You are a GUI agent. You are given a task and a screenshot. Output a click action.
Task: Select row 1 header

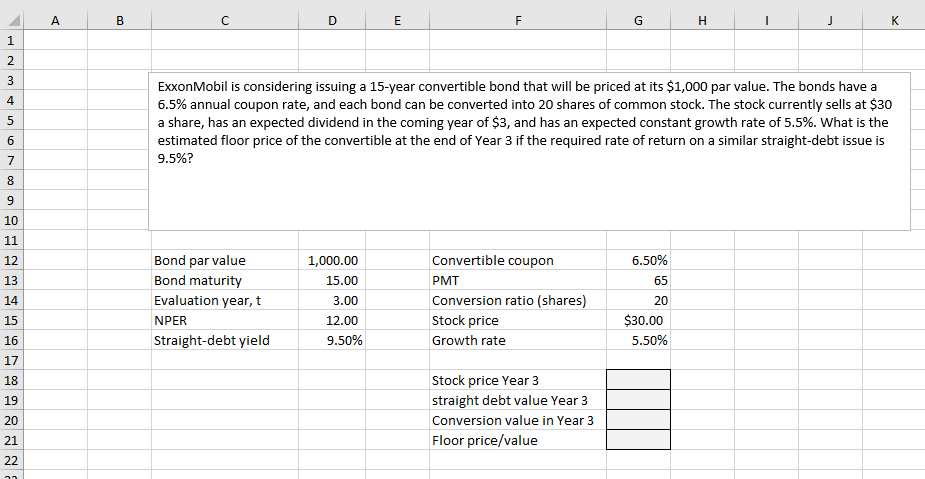(12, 40)
